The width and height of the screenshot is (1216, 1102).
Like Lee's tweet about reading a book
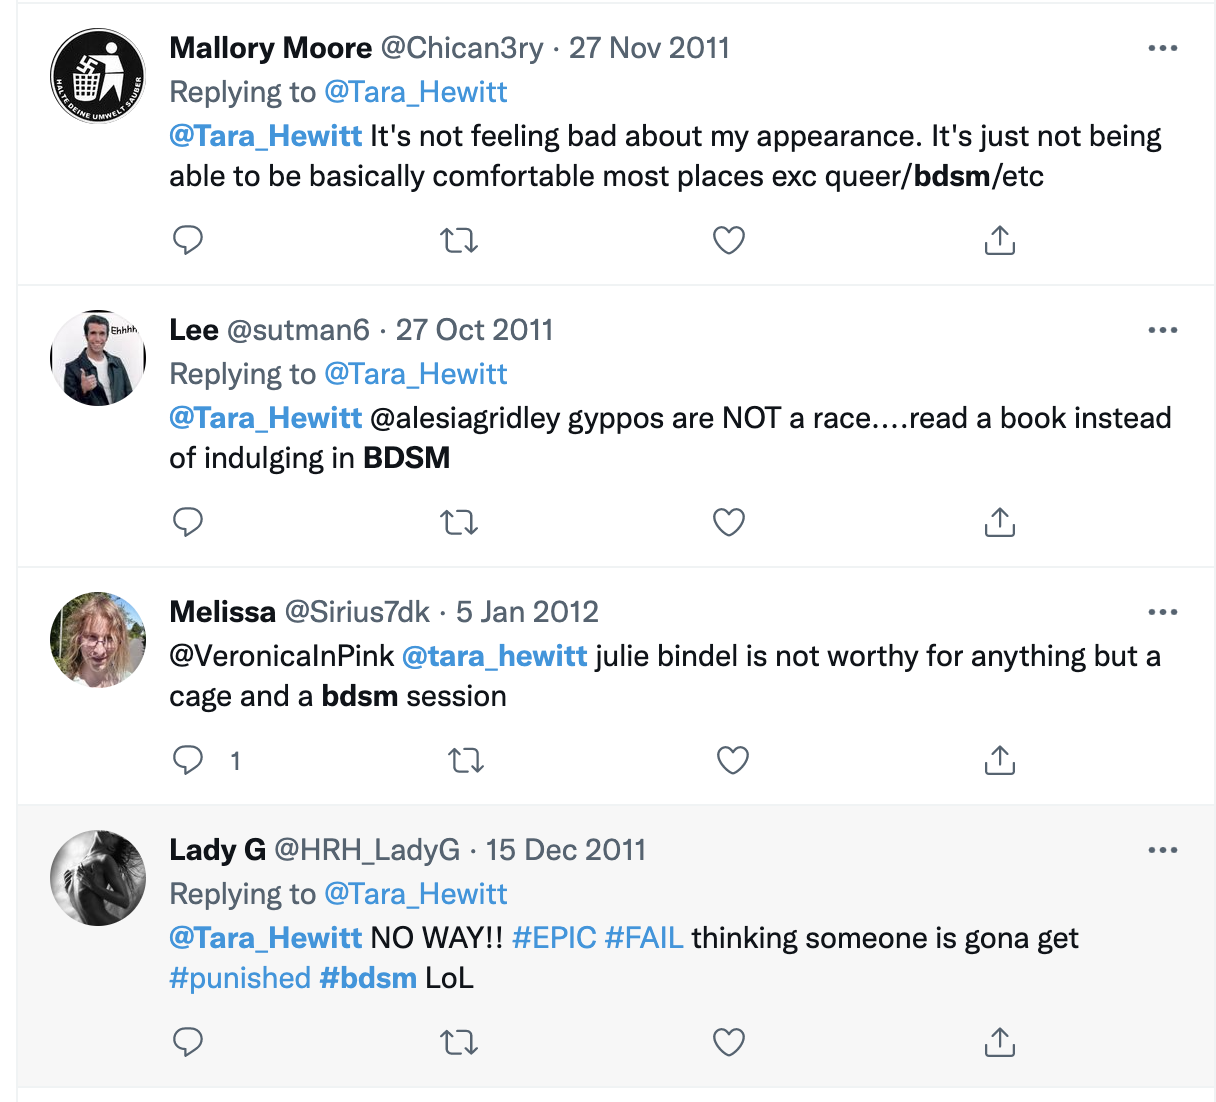(x=728, y=522)
